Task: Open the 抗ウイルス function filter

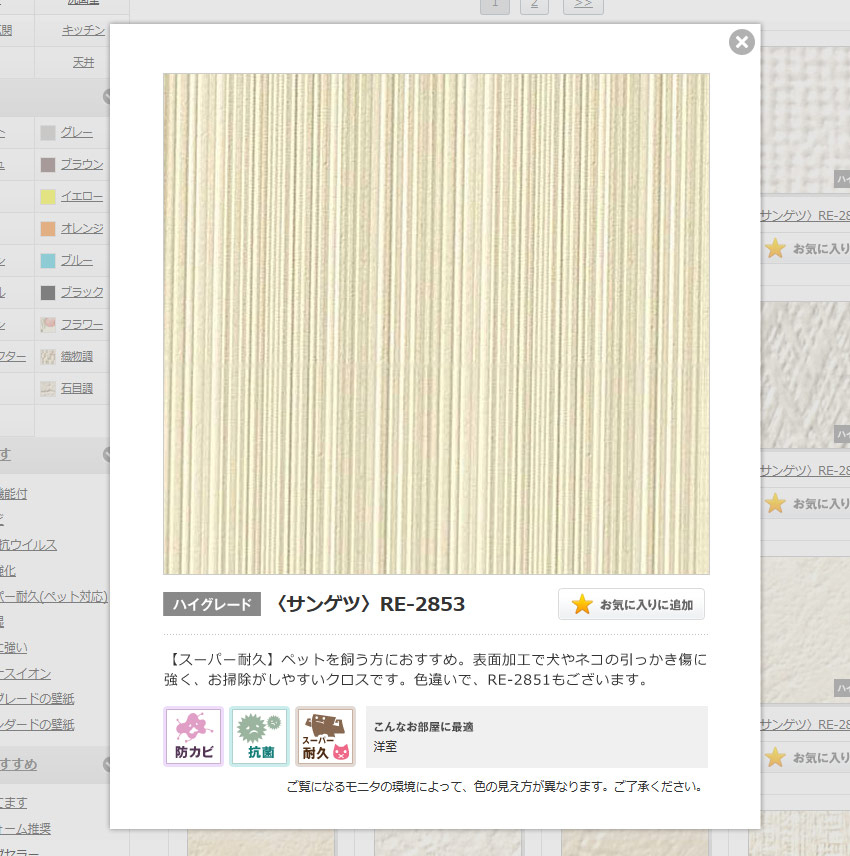Action: pos(28,544)
